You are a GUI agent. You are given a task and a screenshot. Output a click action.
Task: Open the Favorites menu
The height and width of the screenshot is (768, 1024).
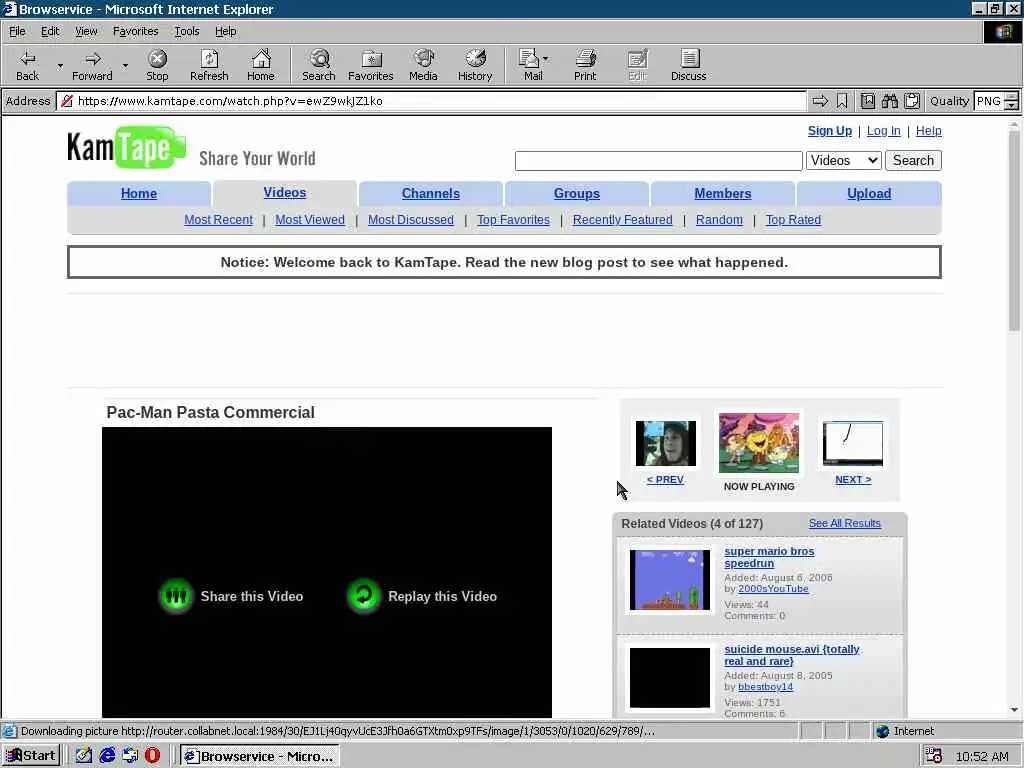point(135,31)
